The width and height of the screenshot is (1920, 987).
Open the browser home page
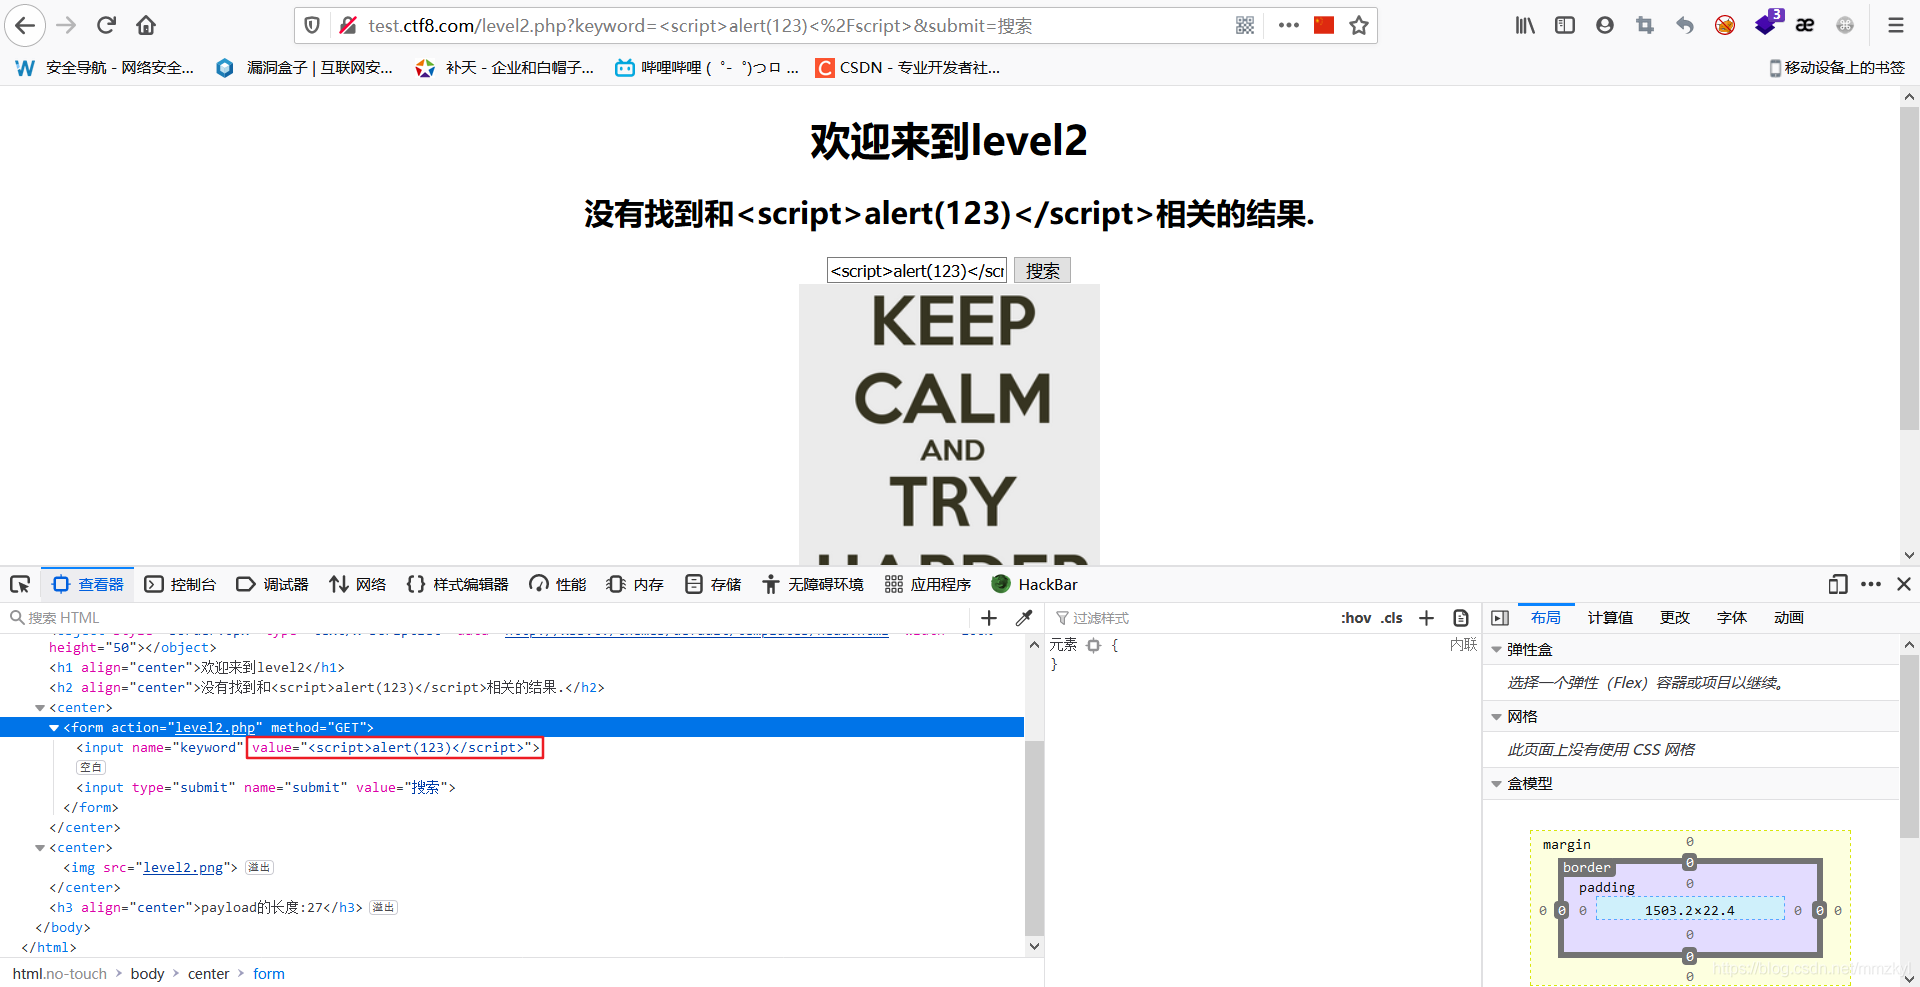(x=146, y=25)
